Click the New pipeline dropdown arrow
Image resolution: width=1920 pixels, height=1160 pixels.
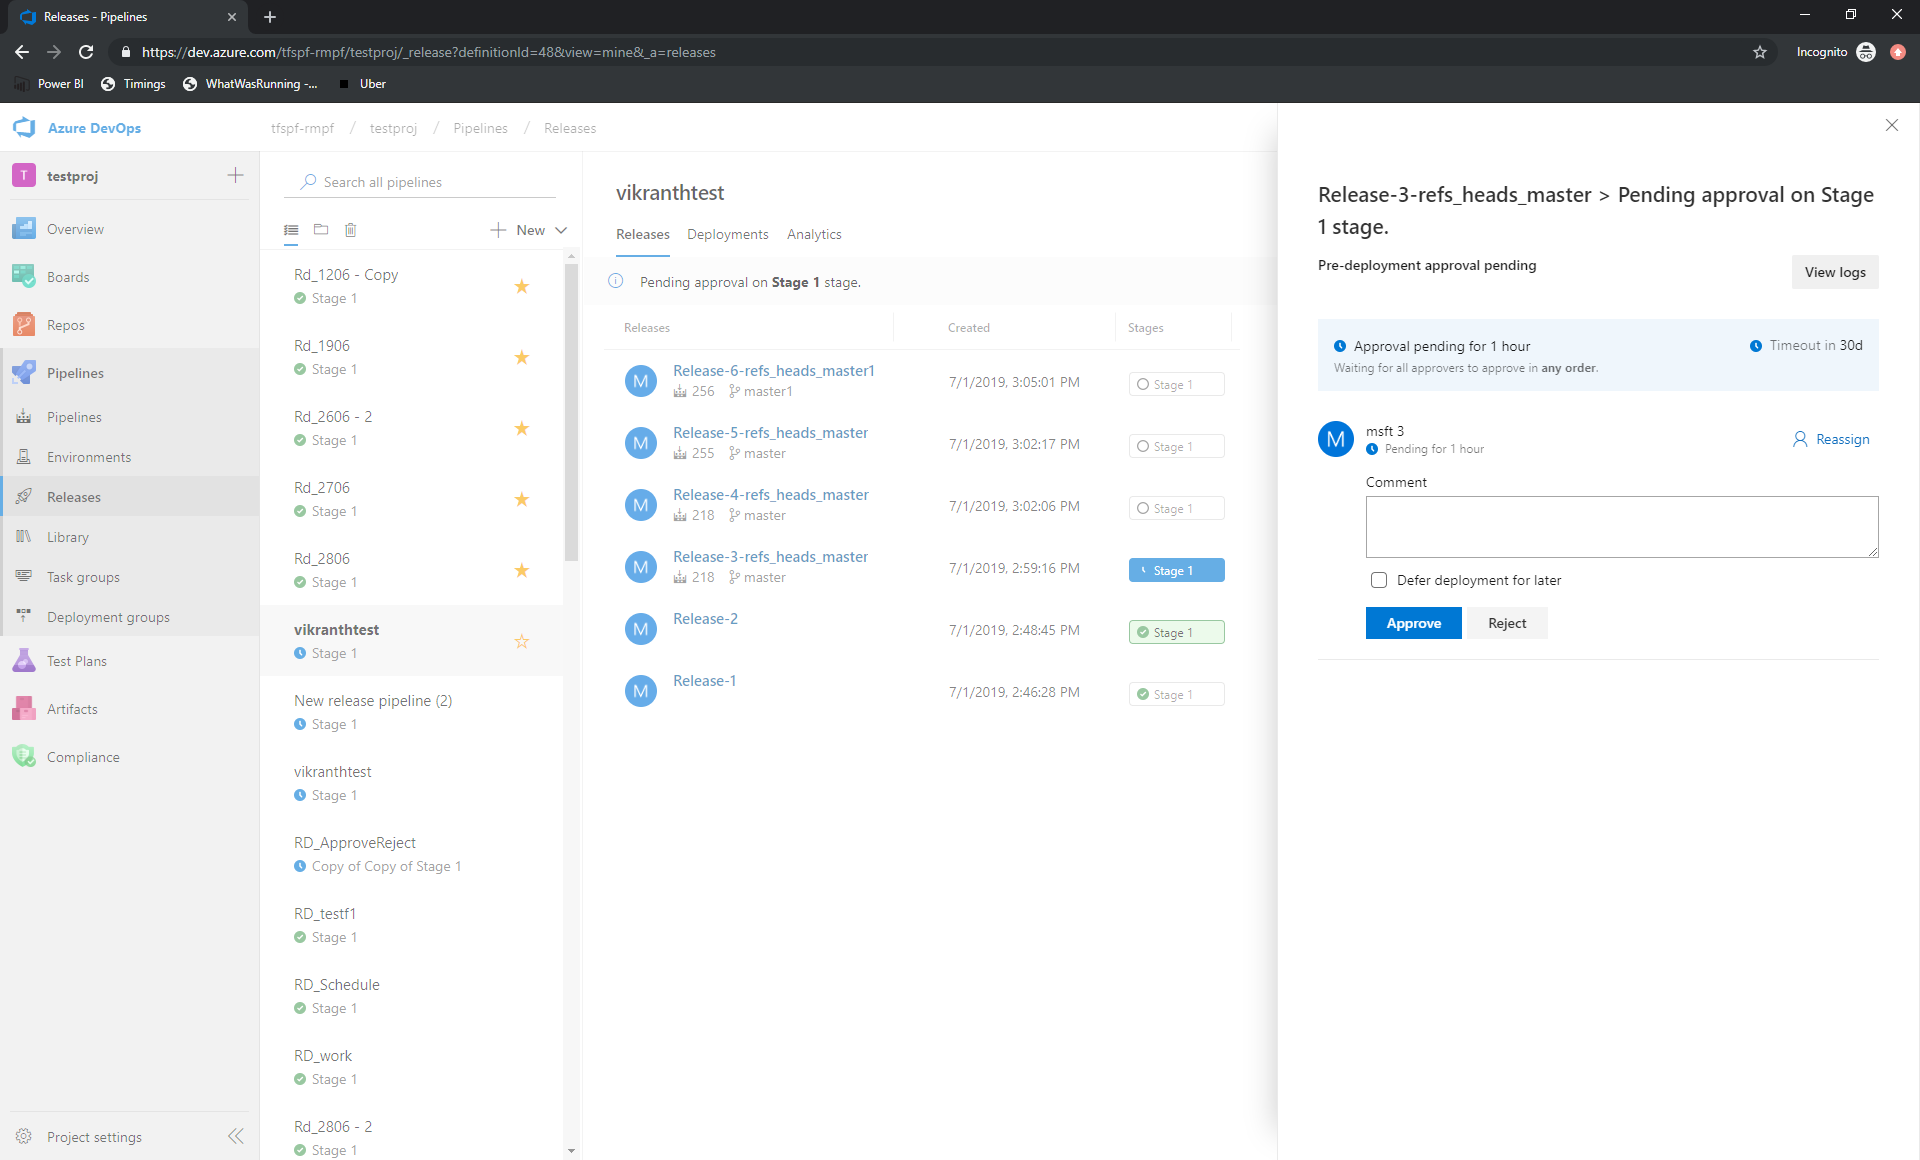[561, 229]
